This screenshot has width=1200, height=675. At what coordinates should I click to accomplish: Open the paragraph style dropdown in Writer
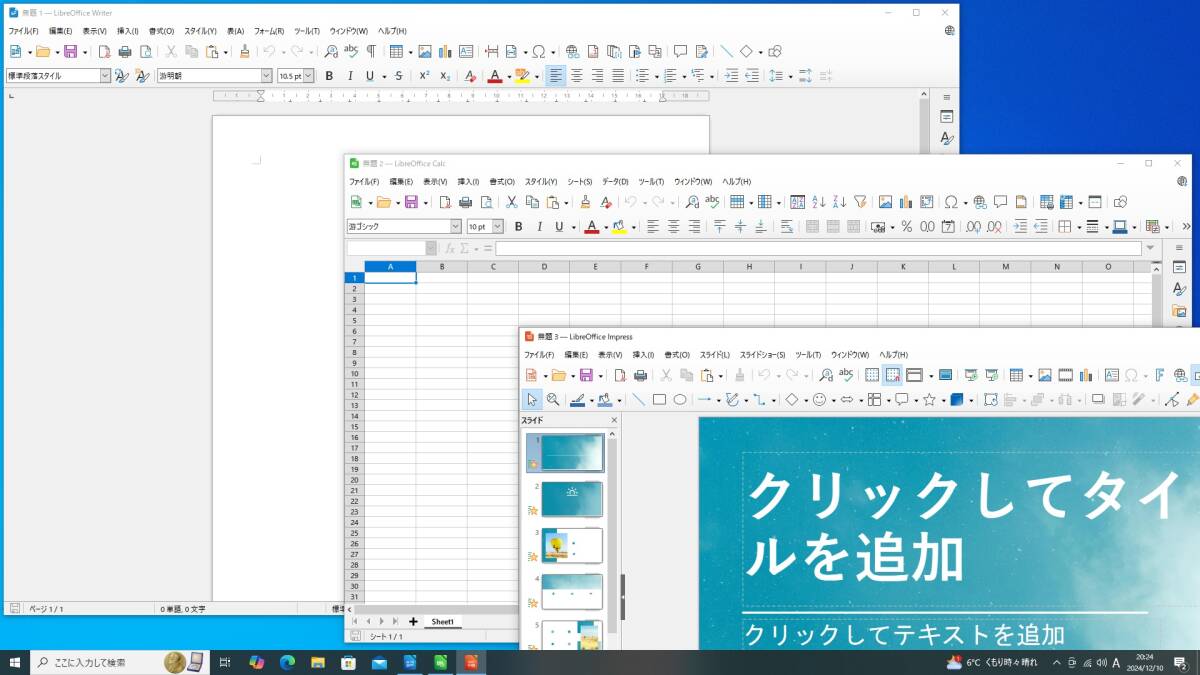pyautogui.click(x=105, y=76)
